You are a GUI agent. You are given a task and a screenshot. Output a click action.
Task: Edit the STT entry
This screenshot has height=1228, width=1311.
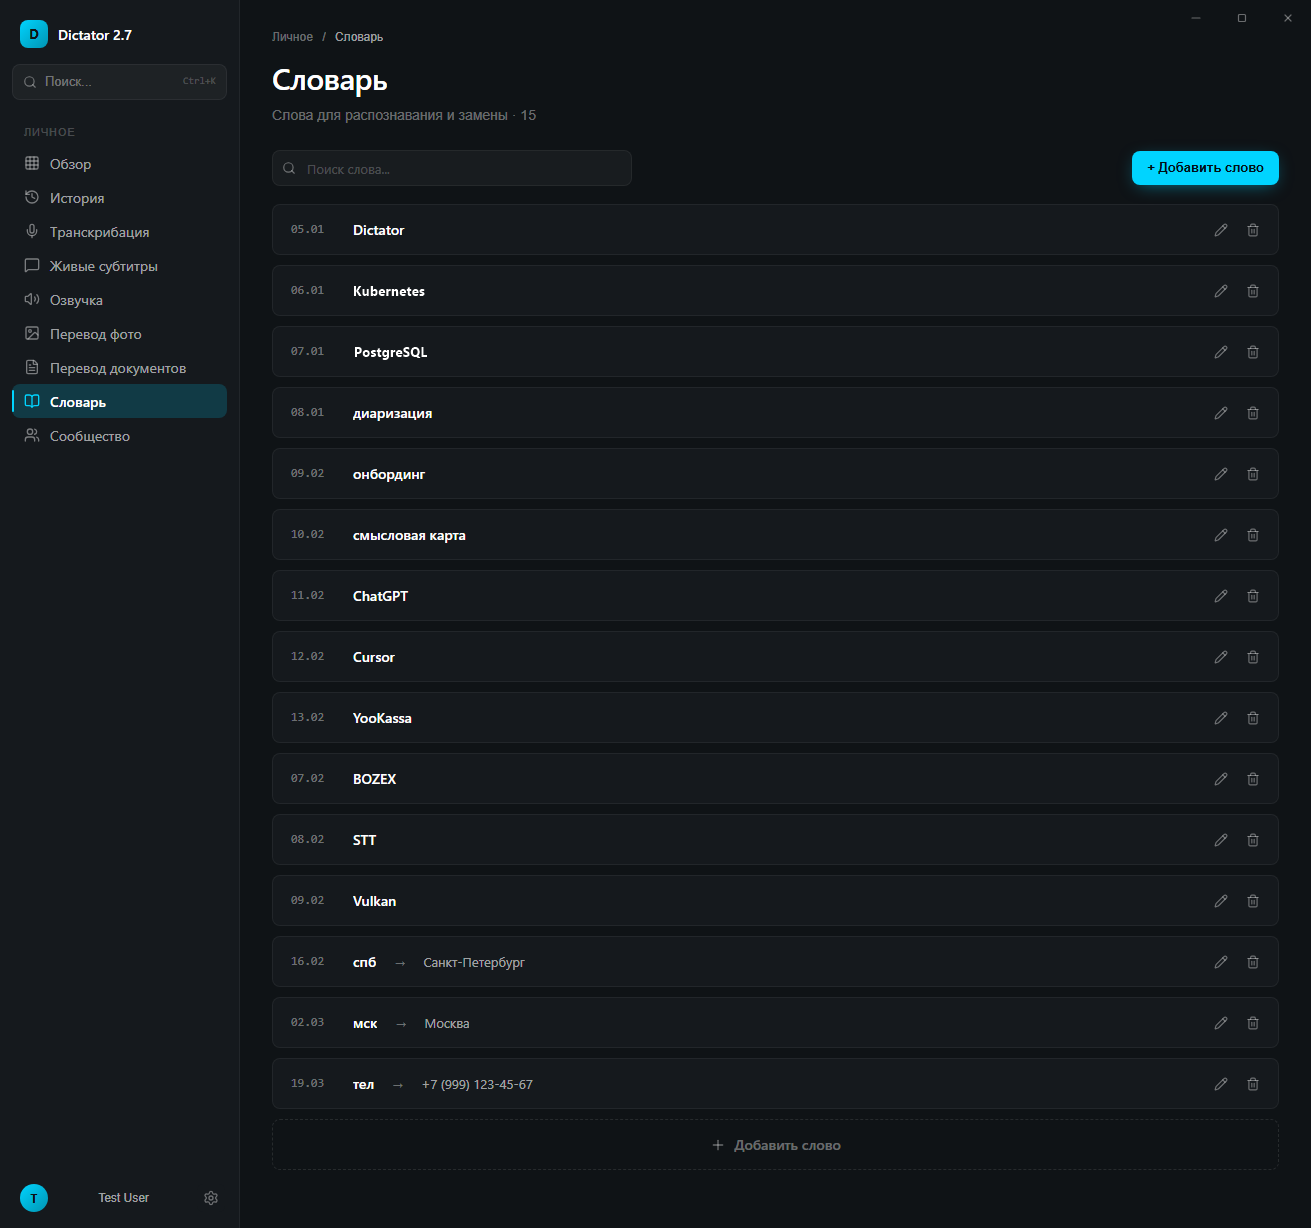(1221, 840)
